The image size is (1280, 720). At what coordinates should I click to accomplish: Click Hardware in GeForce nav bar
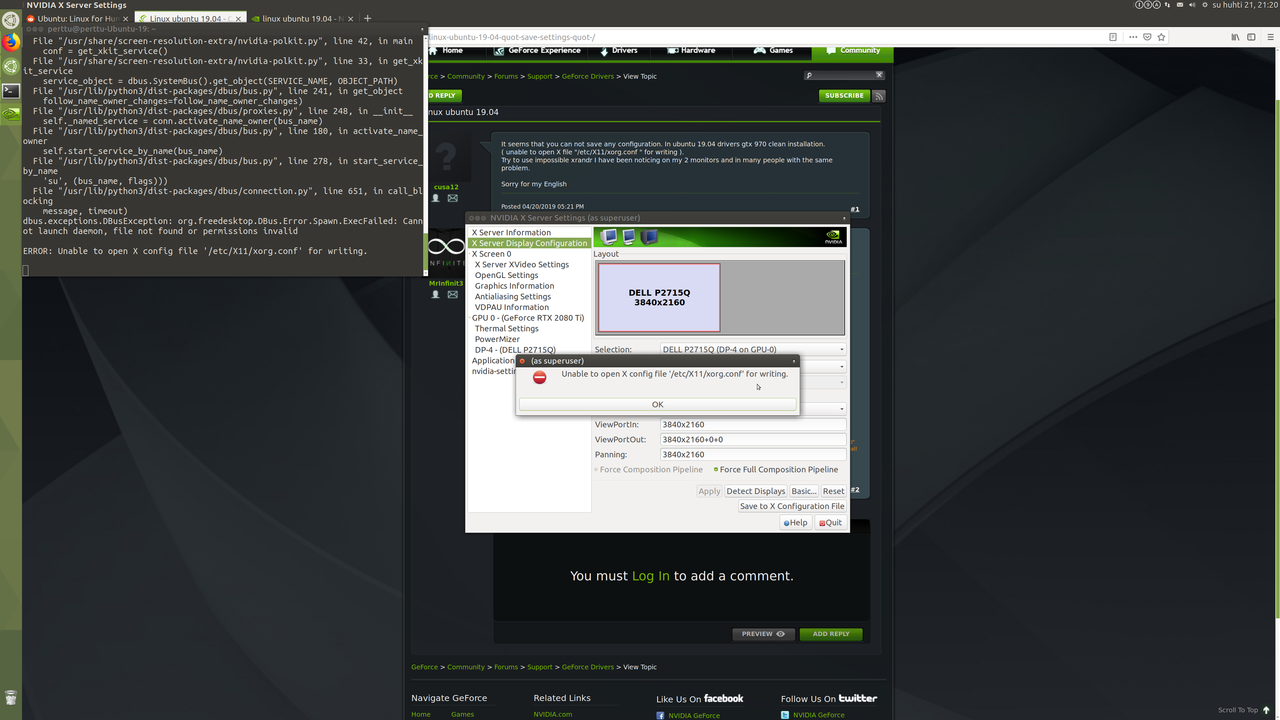click(691, 50)
